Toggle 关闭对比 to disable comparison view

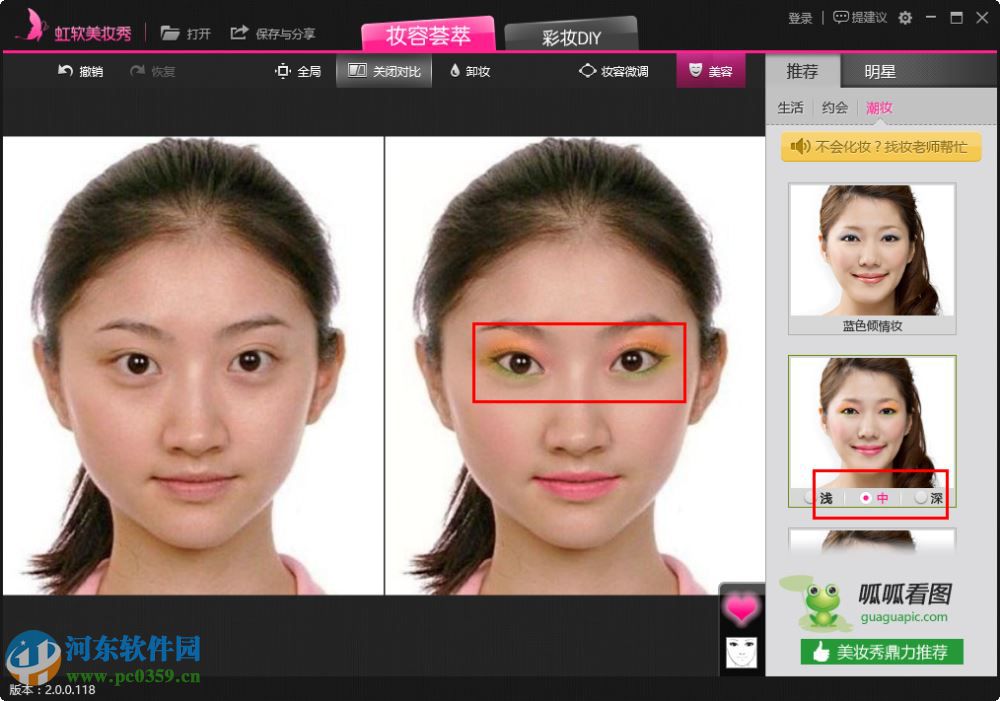383,70
